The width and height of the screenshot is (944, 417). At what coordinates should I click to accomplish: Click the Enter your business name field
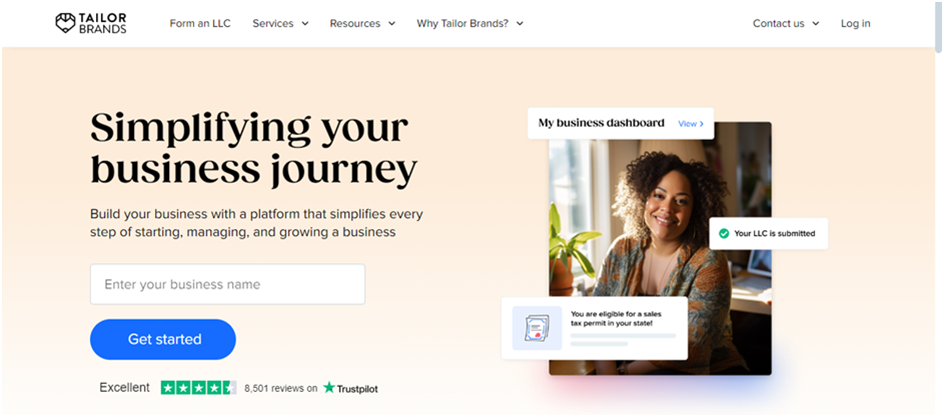pyautogui.click(x=228, y=284)
